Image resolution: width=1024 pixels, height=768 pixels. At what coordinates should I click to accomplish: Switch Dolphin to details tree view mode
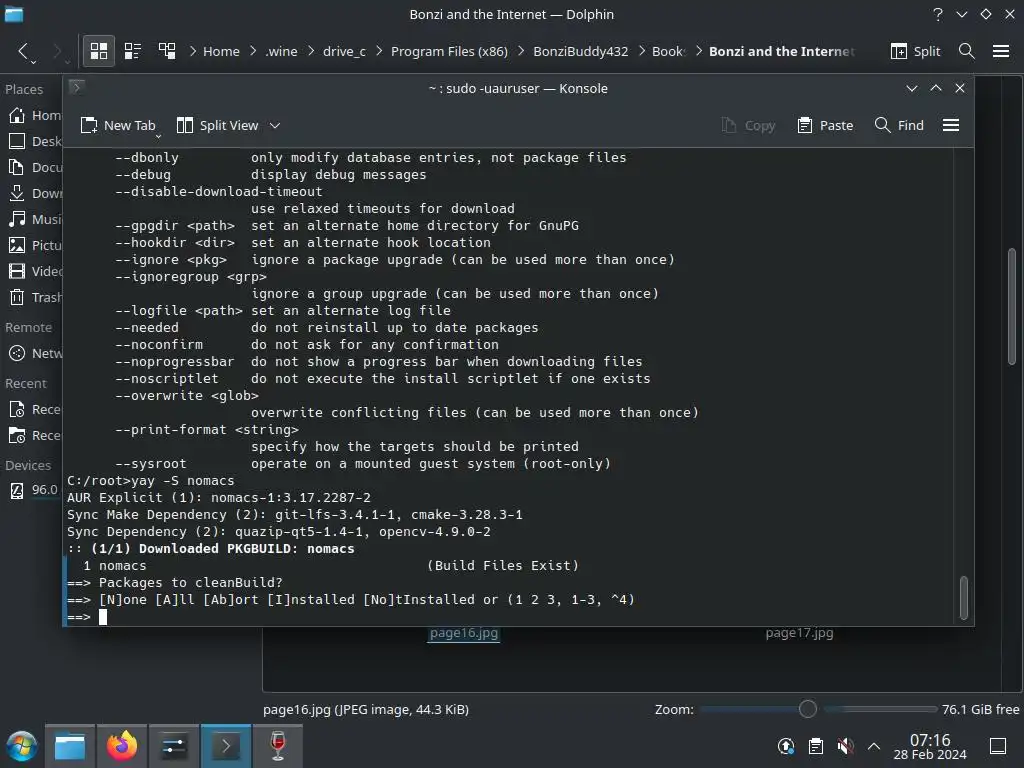[167, 51]
